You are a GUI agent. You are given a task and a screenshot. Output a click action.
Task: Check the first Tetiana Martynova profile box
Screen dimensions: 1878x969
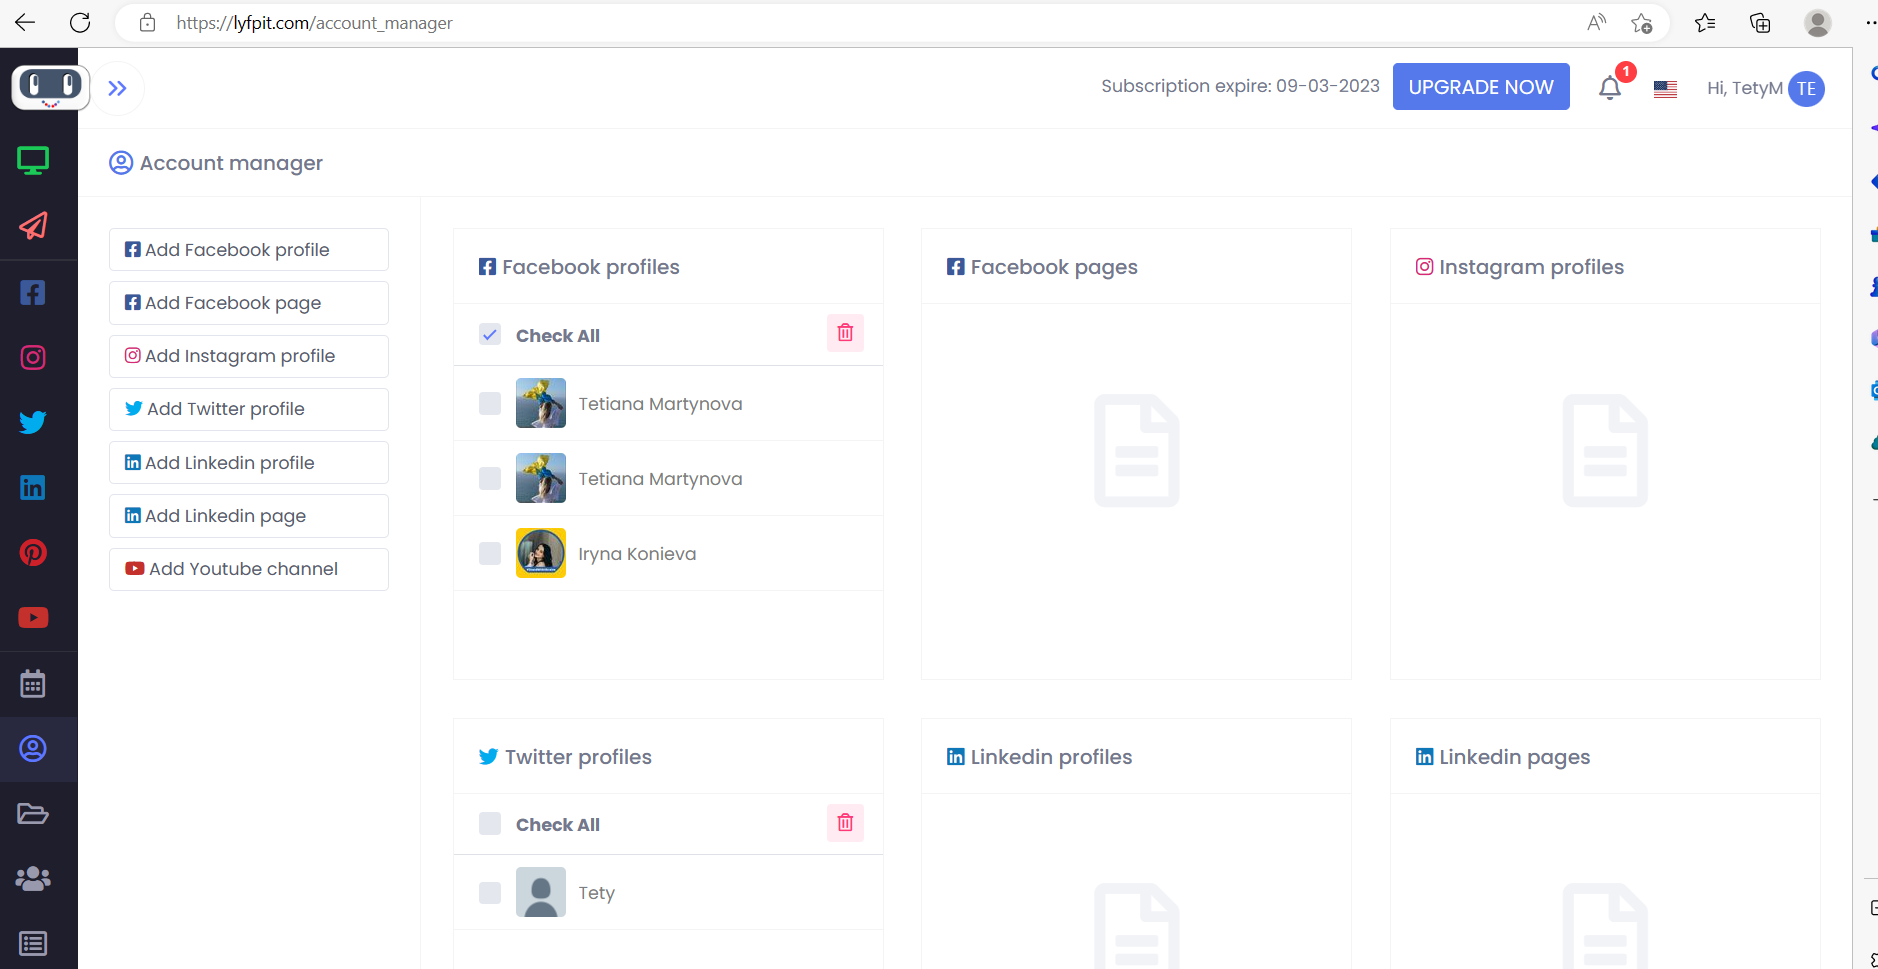(x=490, y=403)
